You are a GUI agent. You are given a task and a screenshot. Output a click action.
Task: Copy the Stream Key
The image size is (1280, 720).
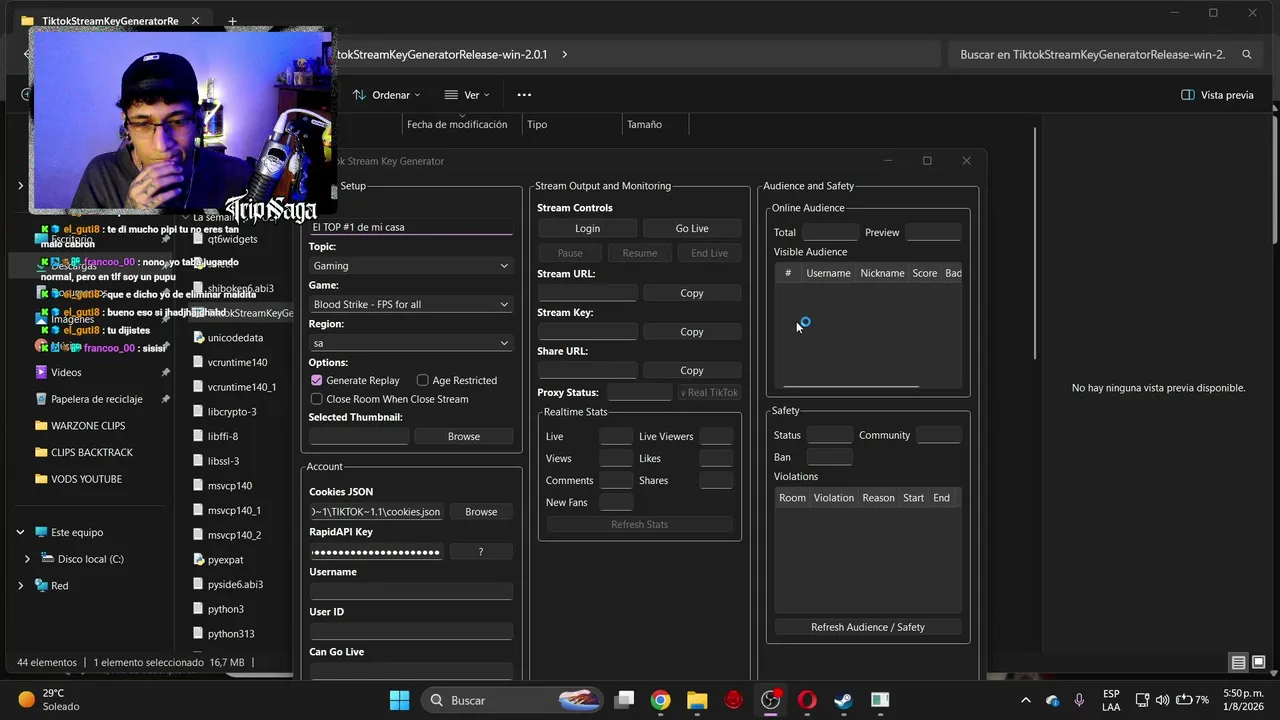click(x=692, y=332)
